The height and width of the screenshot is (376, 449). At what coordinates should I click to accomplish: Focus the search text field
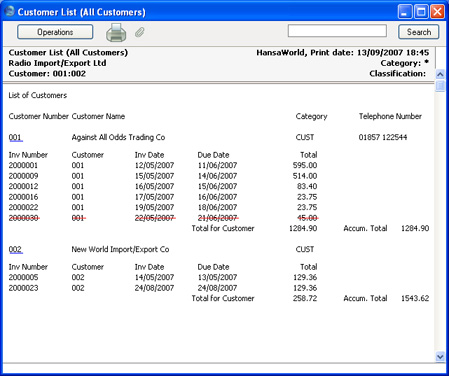[x=337, y=31]
